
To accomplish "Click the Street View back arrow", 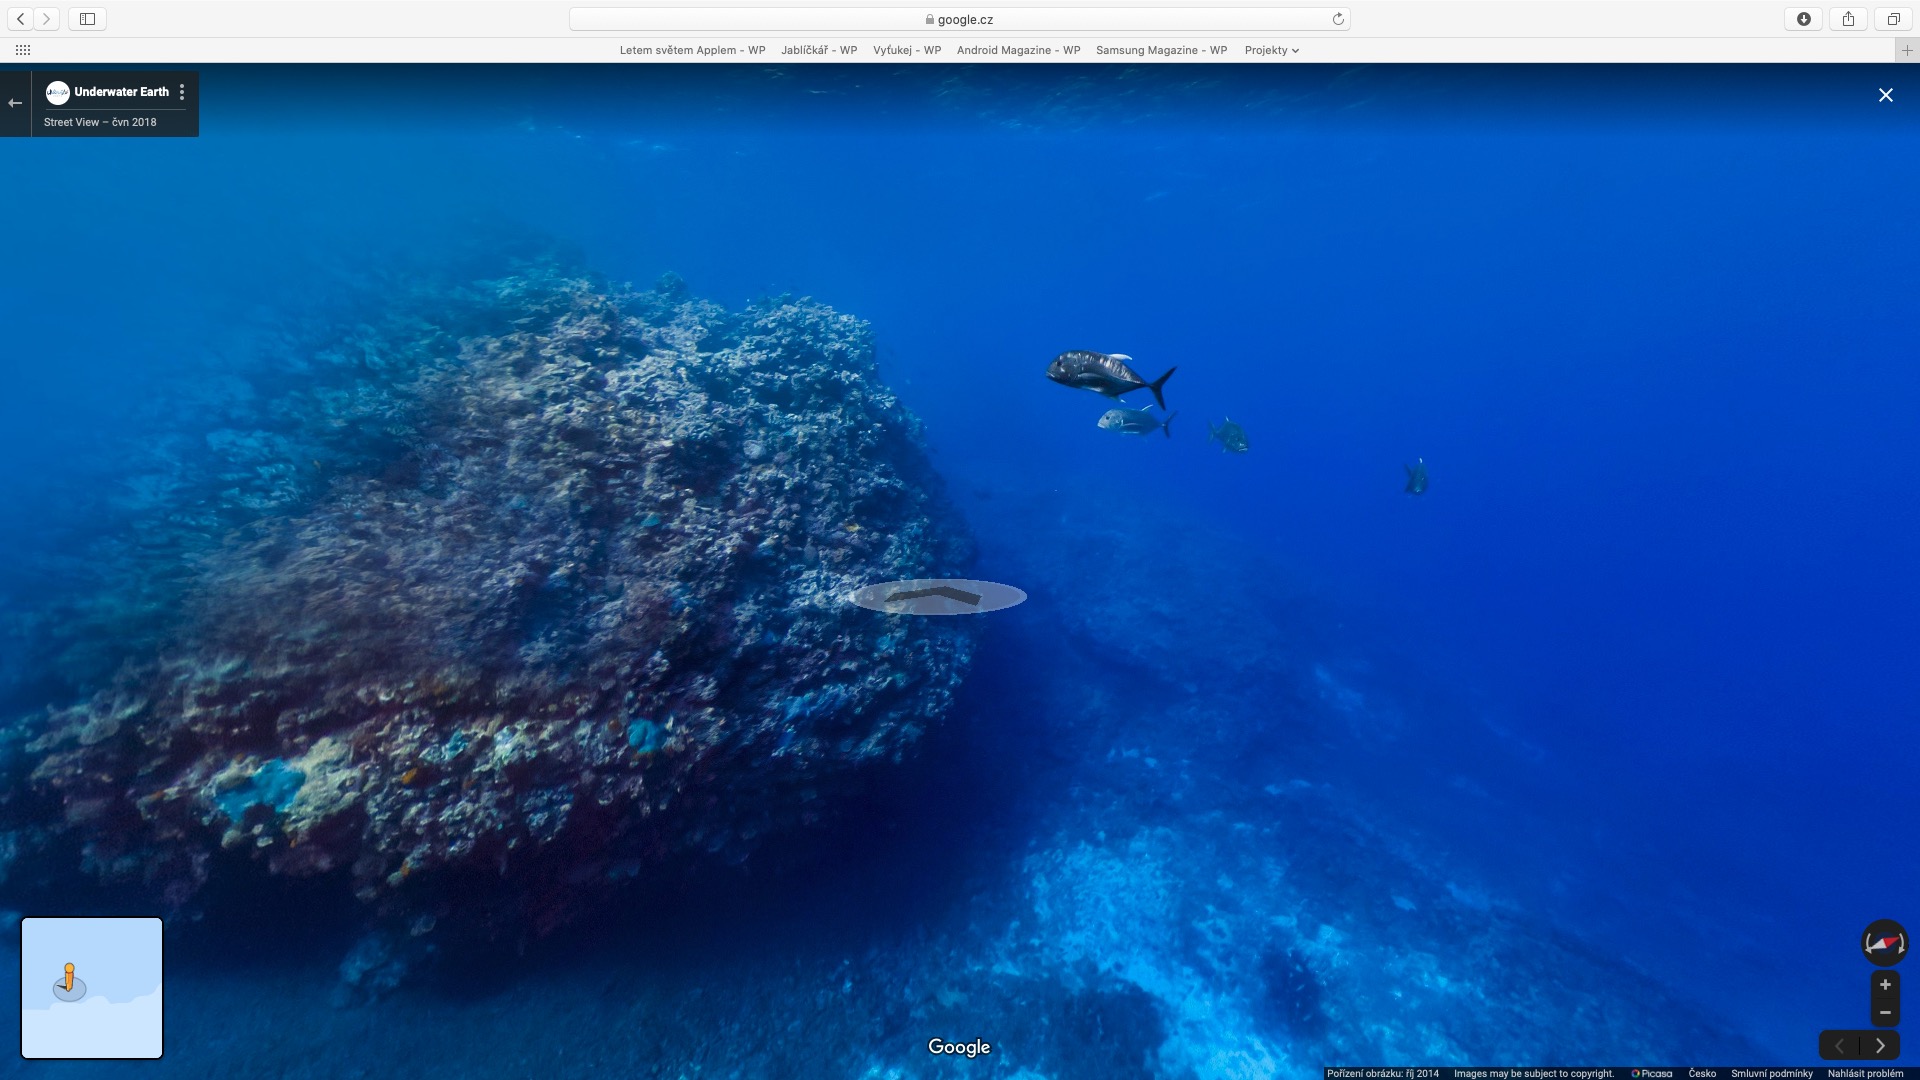I will 15,103.
